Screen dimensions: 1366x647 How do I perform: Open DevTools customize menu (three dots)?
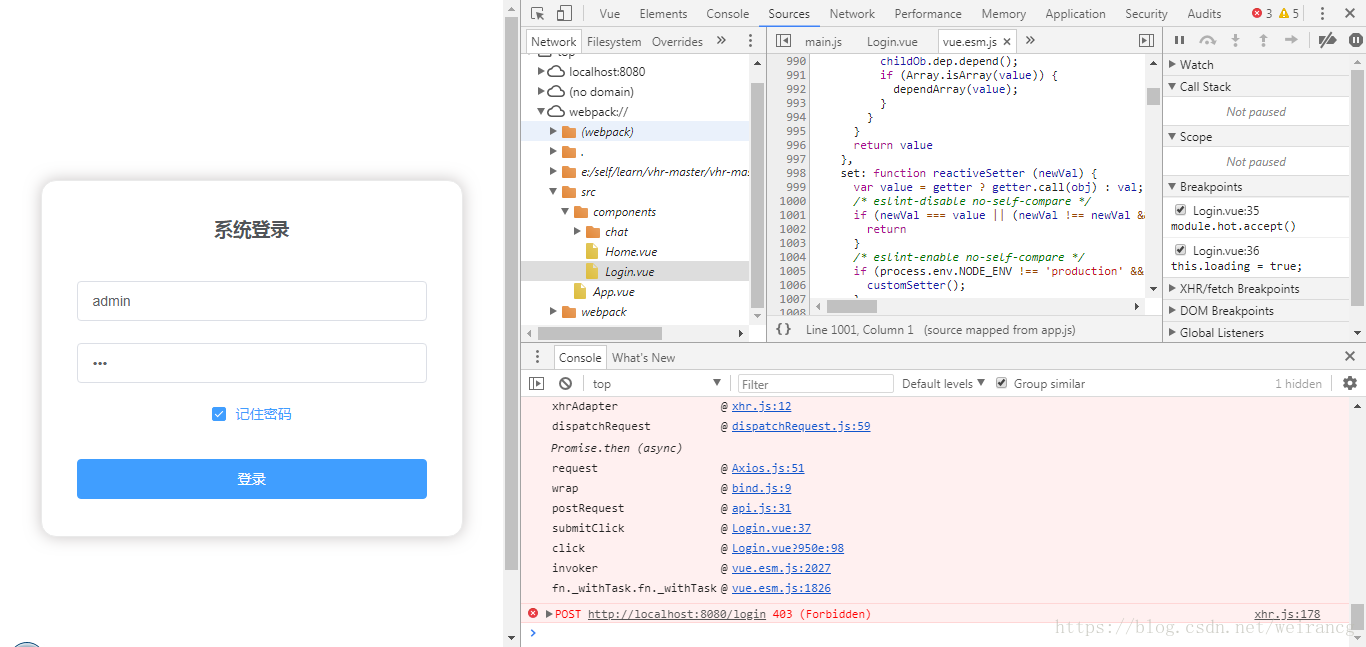click(x=1322, y=14)
